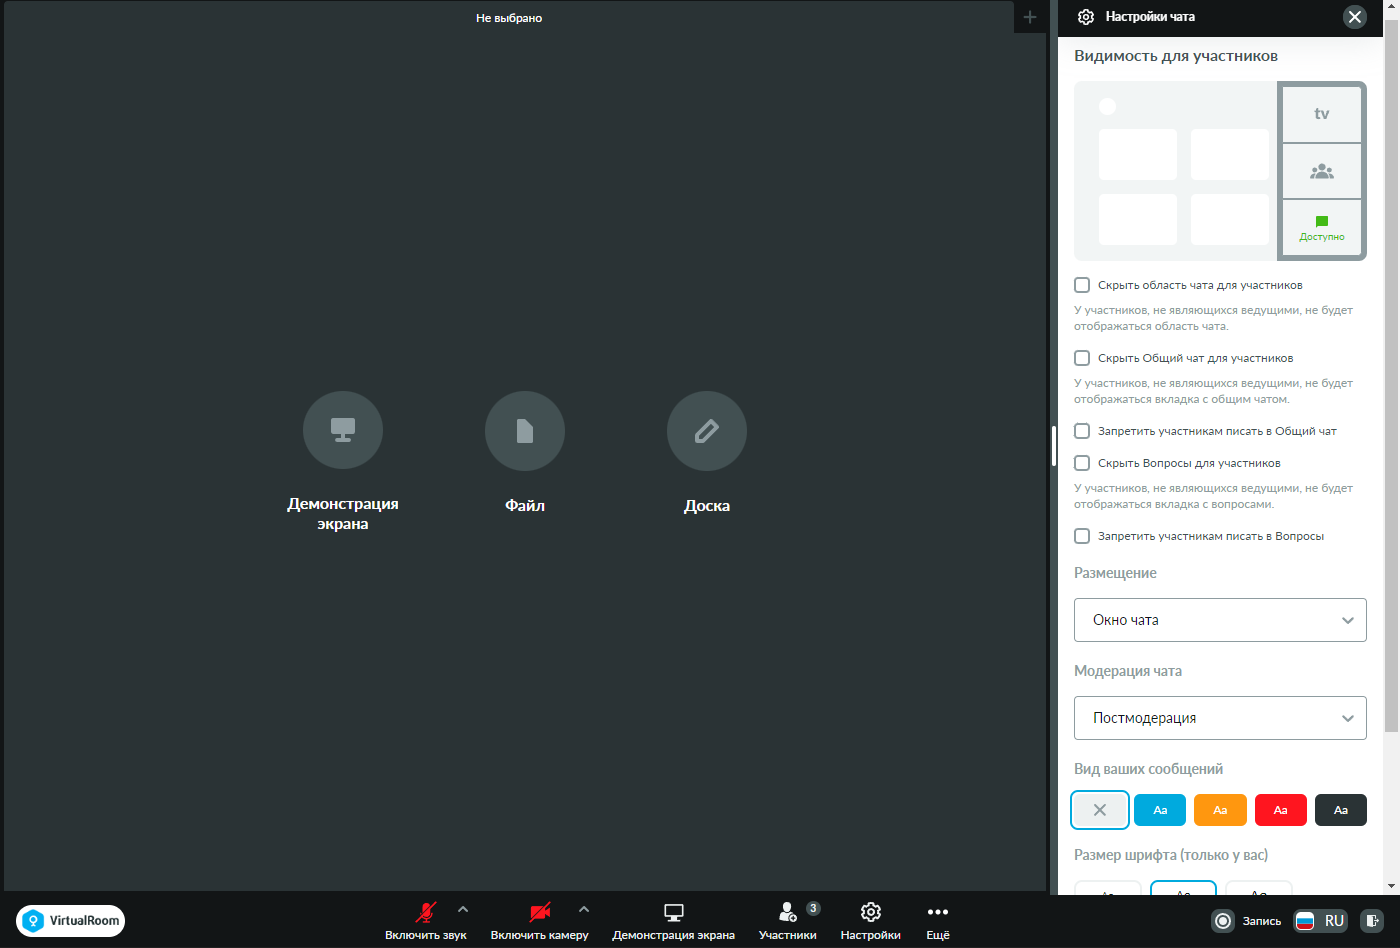
Task: Expand microphone options chevron
Action: (x=463, y=910)
